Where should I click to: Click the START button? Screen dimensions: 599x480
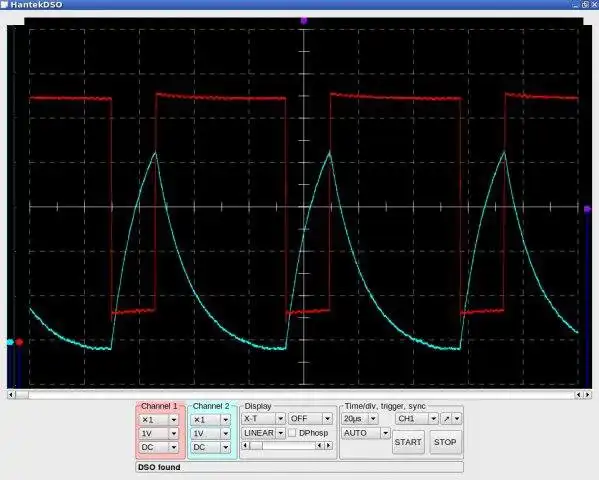[x=408, y=442]
